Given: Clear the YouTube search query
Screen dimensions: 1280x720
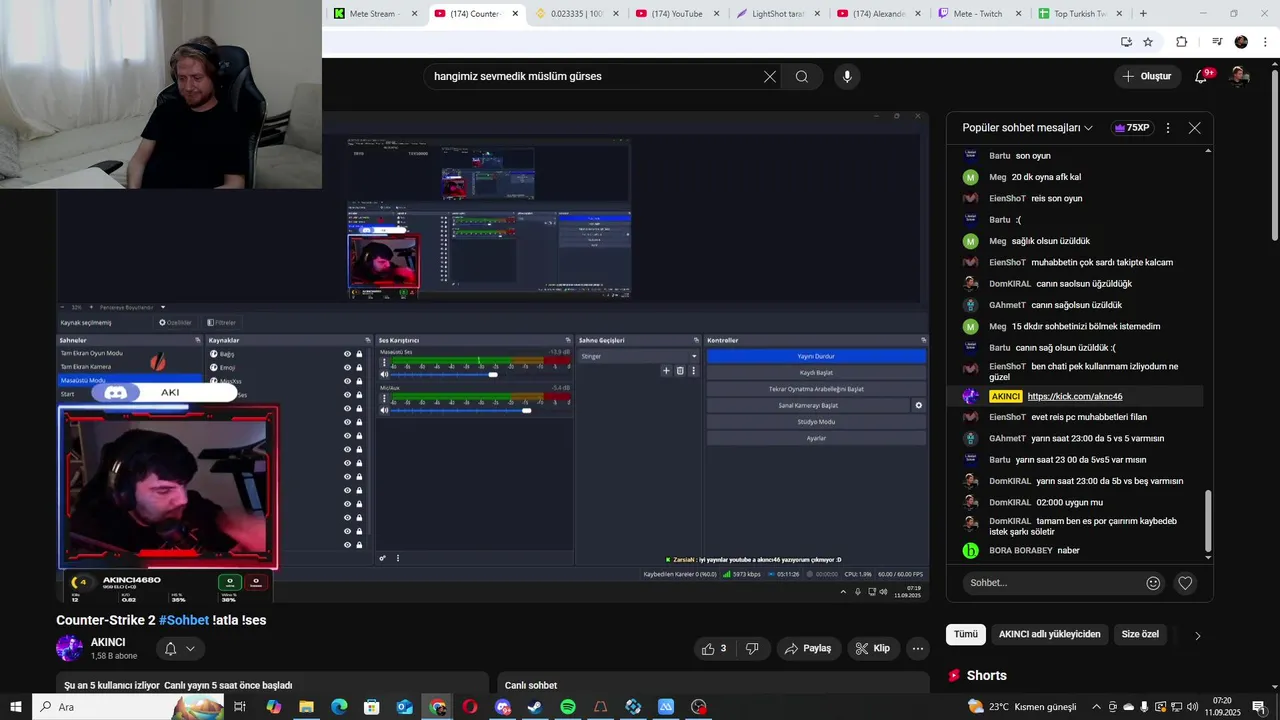Looking at the screenshot, I should click(769, 77).
